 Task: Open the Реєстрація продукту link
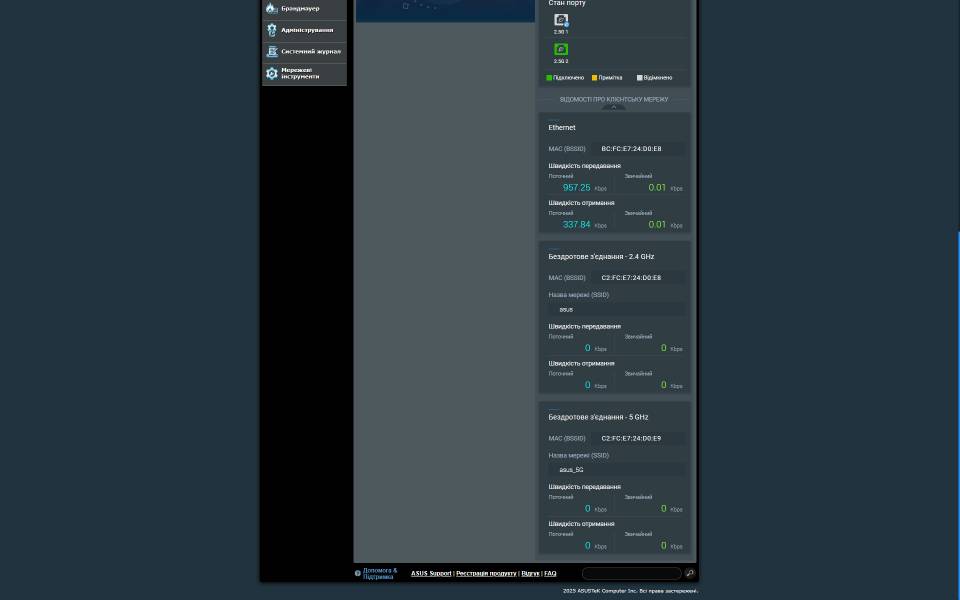point(486,574)
